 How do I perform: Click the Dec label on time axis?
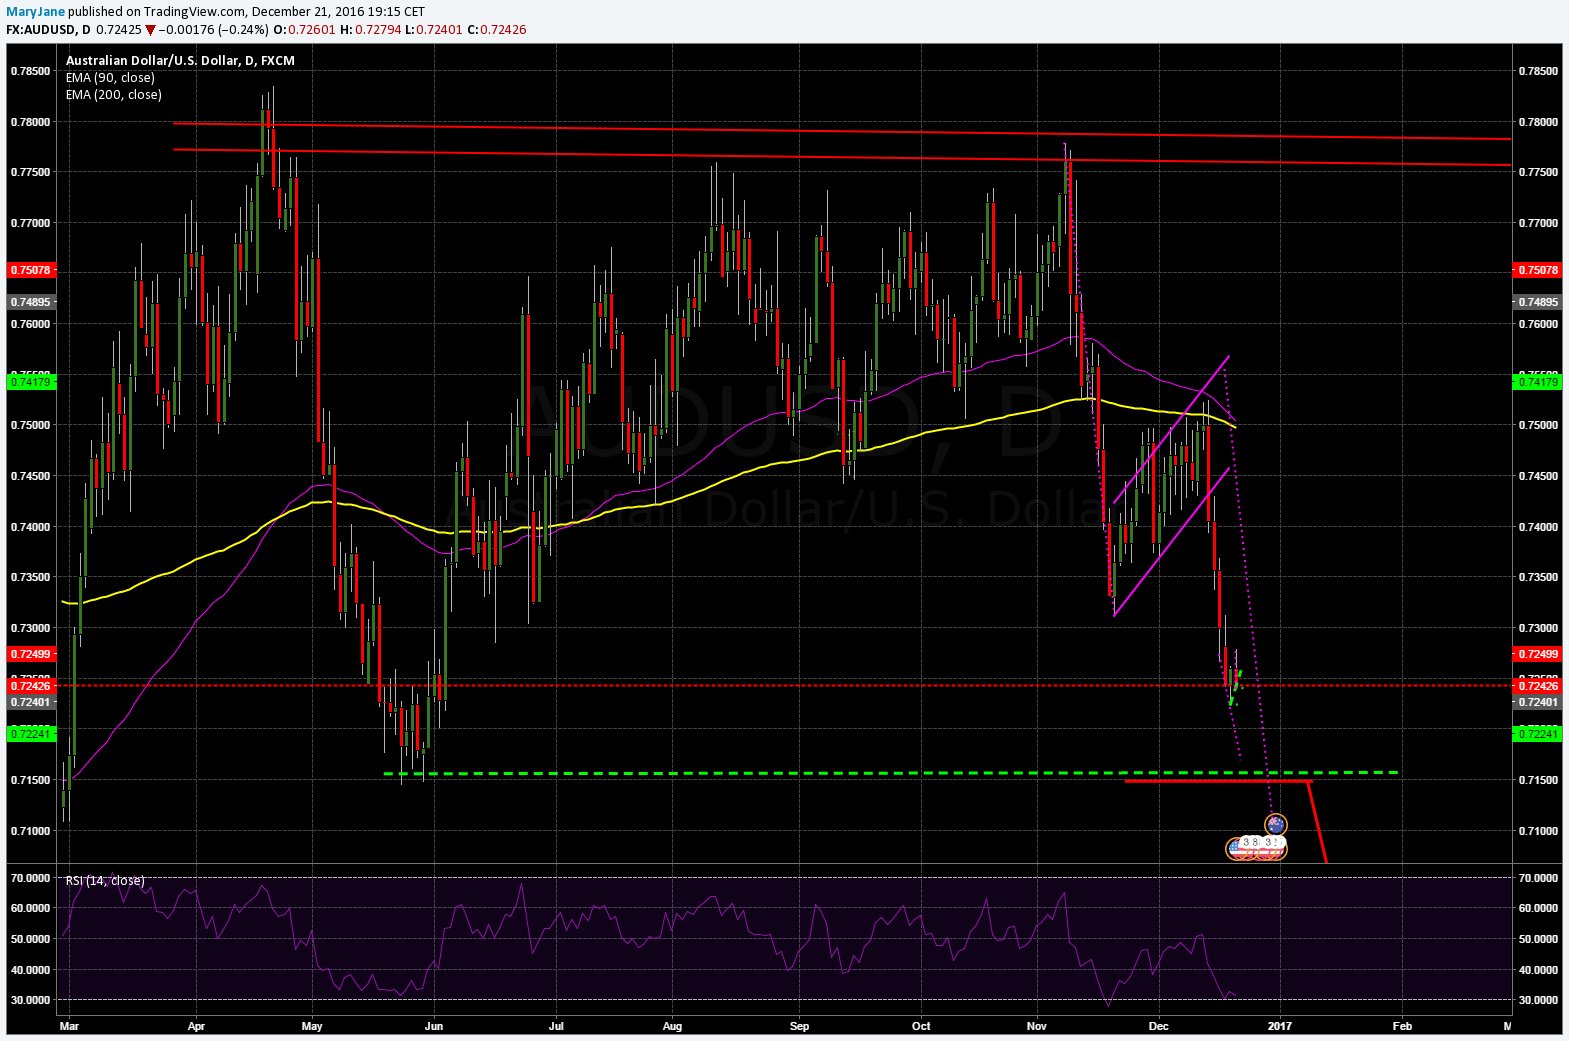[1158, 1026]
